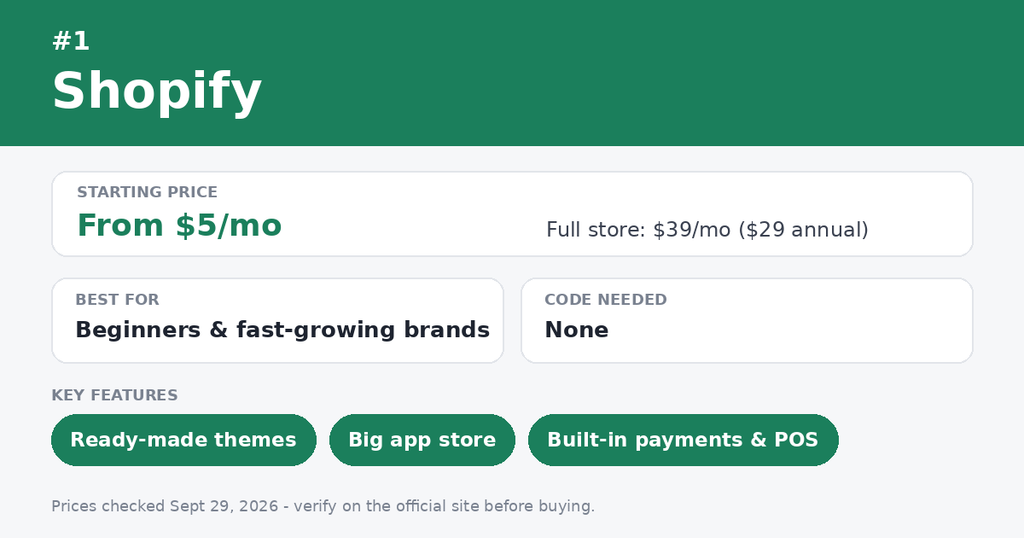Screen dimensions: 1024x538
Task: Select Beginners & fast-growing brands text
Action: pos(282,330)
